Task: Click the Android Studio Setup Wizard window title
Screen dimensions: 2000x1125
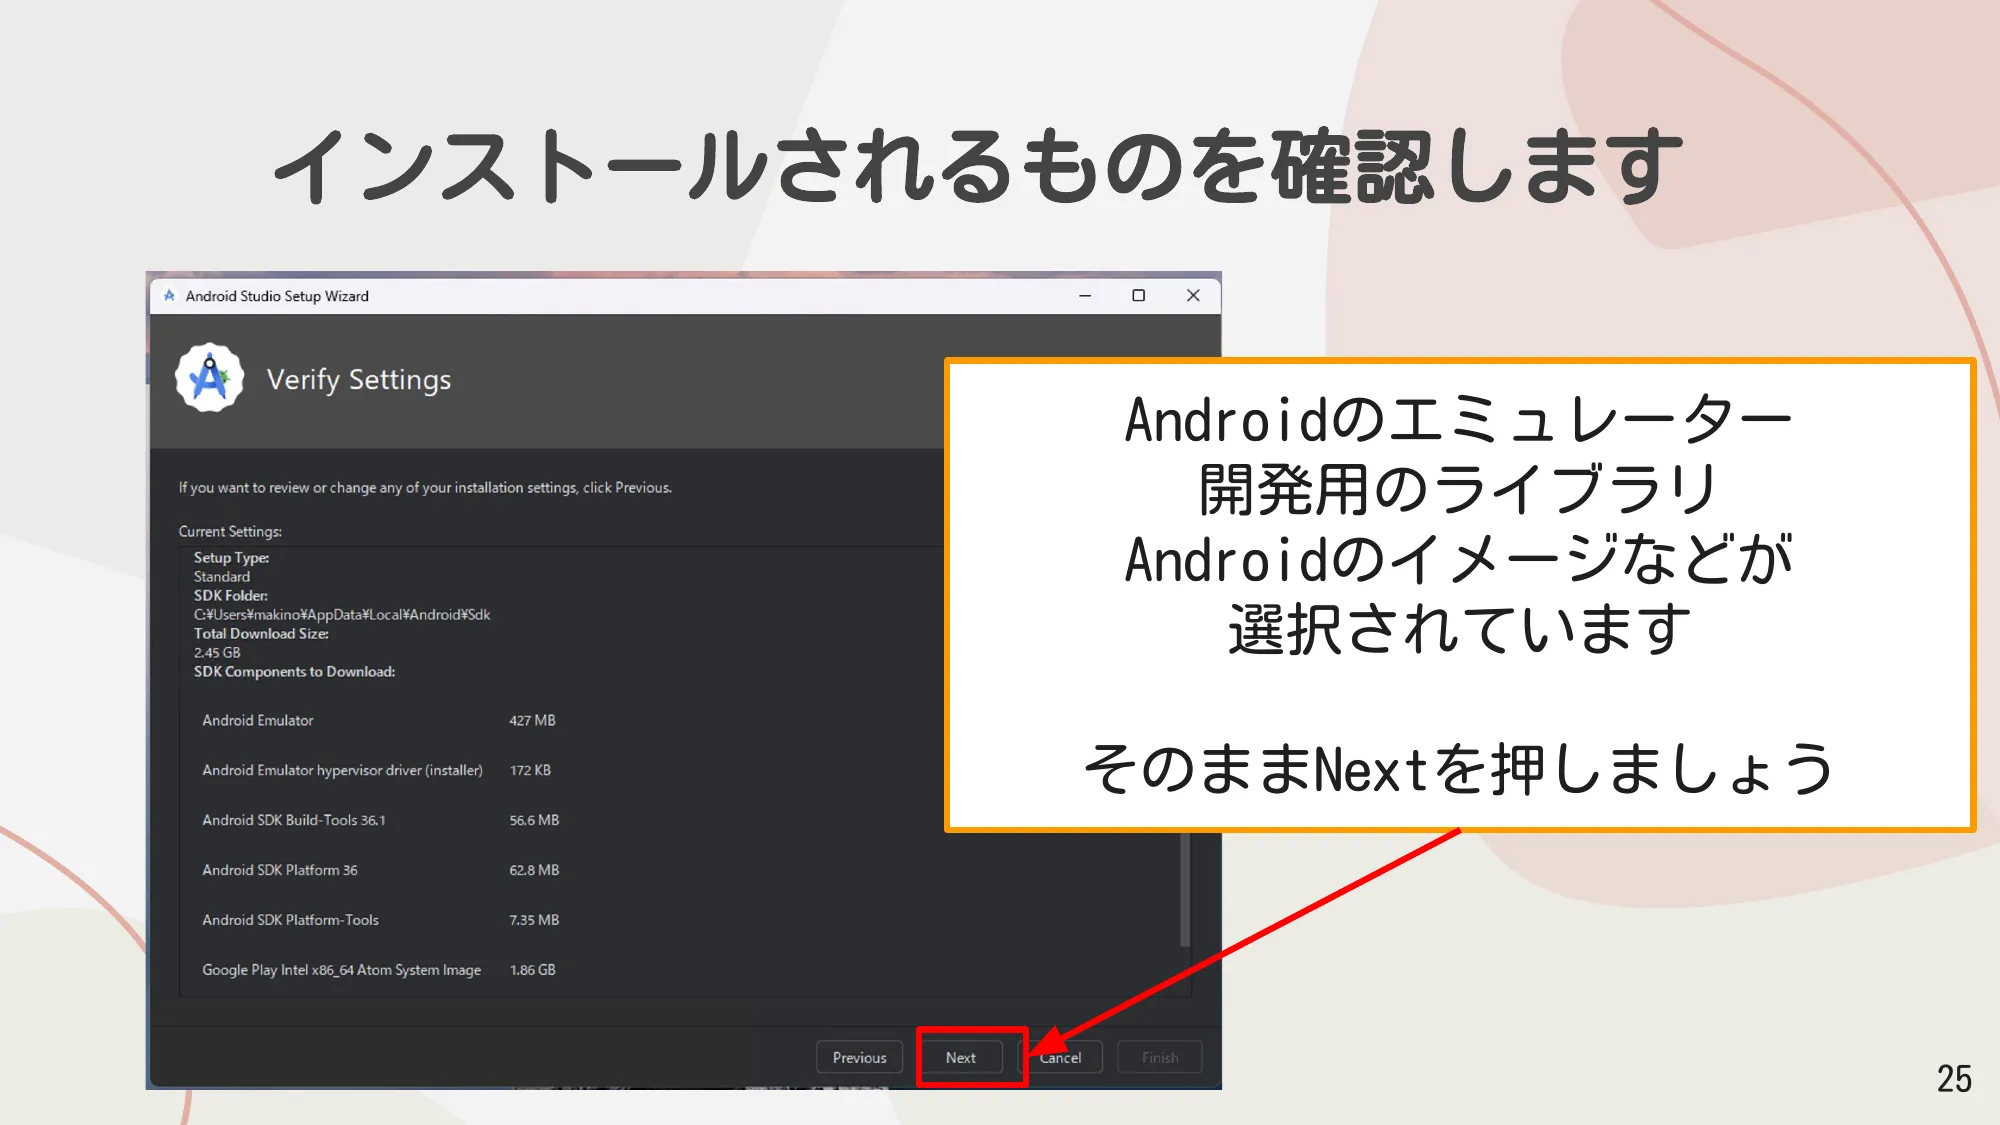Action: click(277, 296)
